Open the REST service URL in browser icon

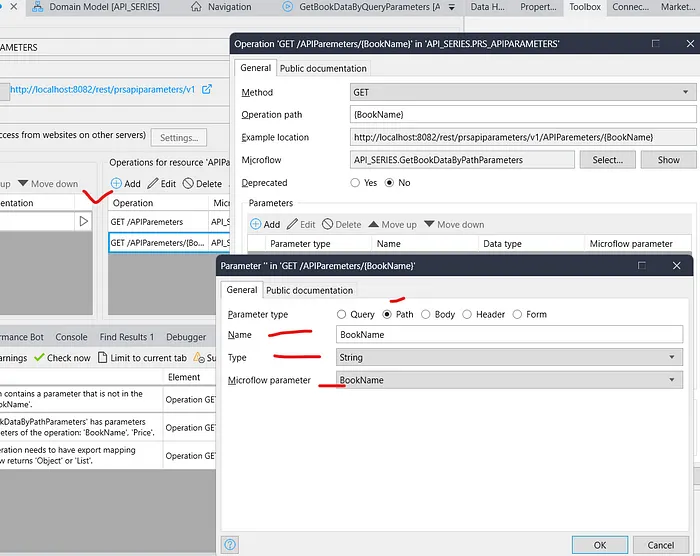(x=207, y=90)
